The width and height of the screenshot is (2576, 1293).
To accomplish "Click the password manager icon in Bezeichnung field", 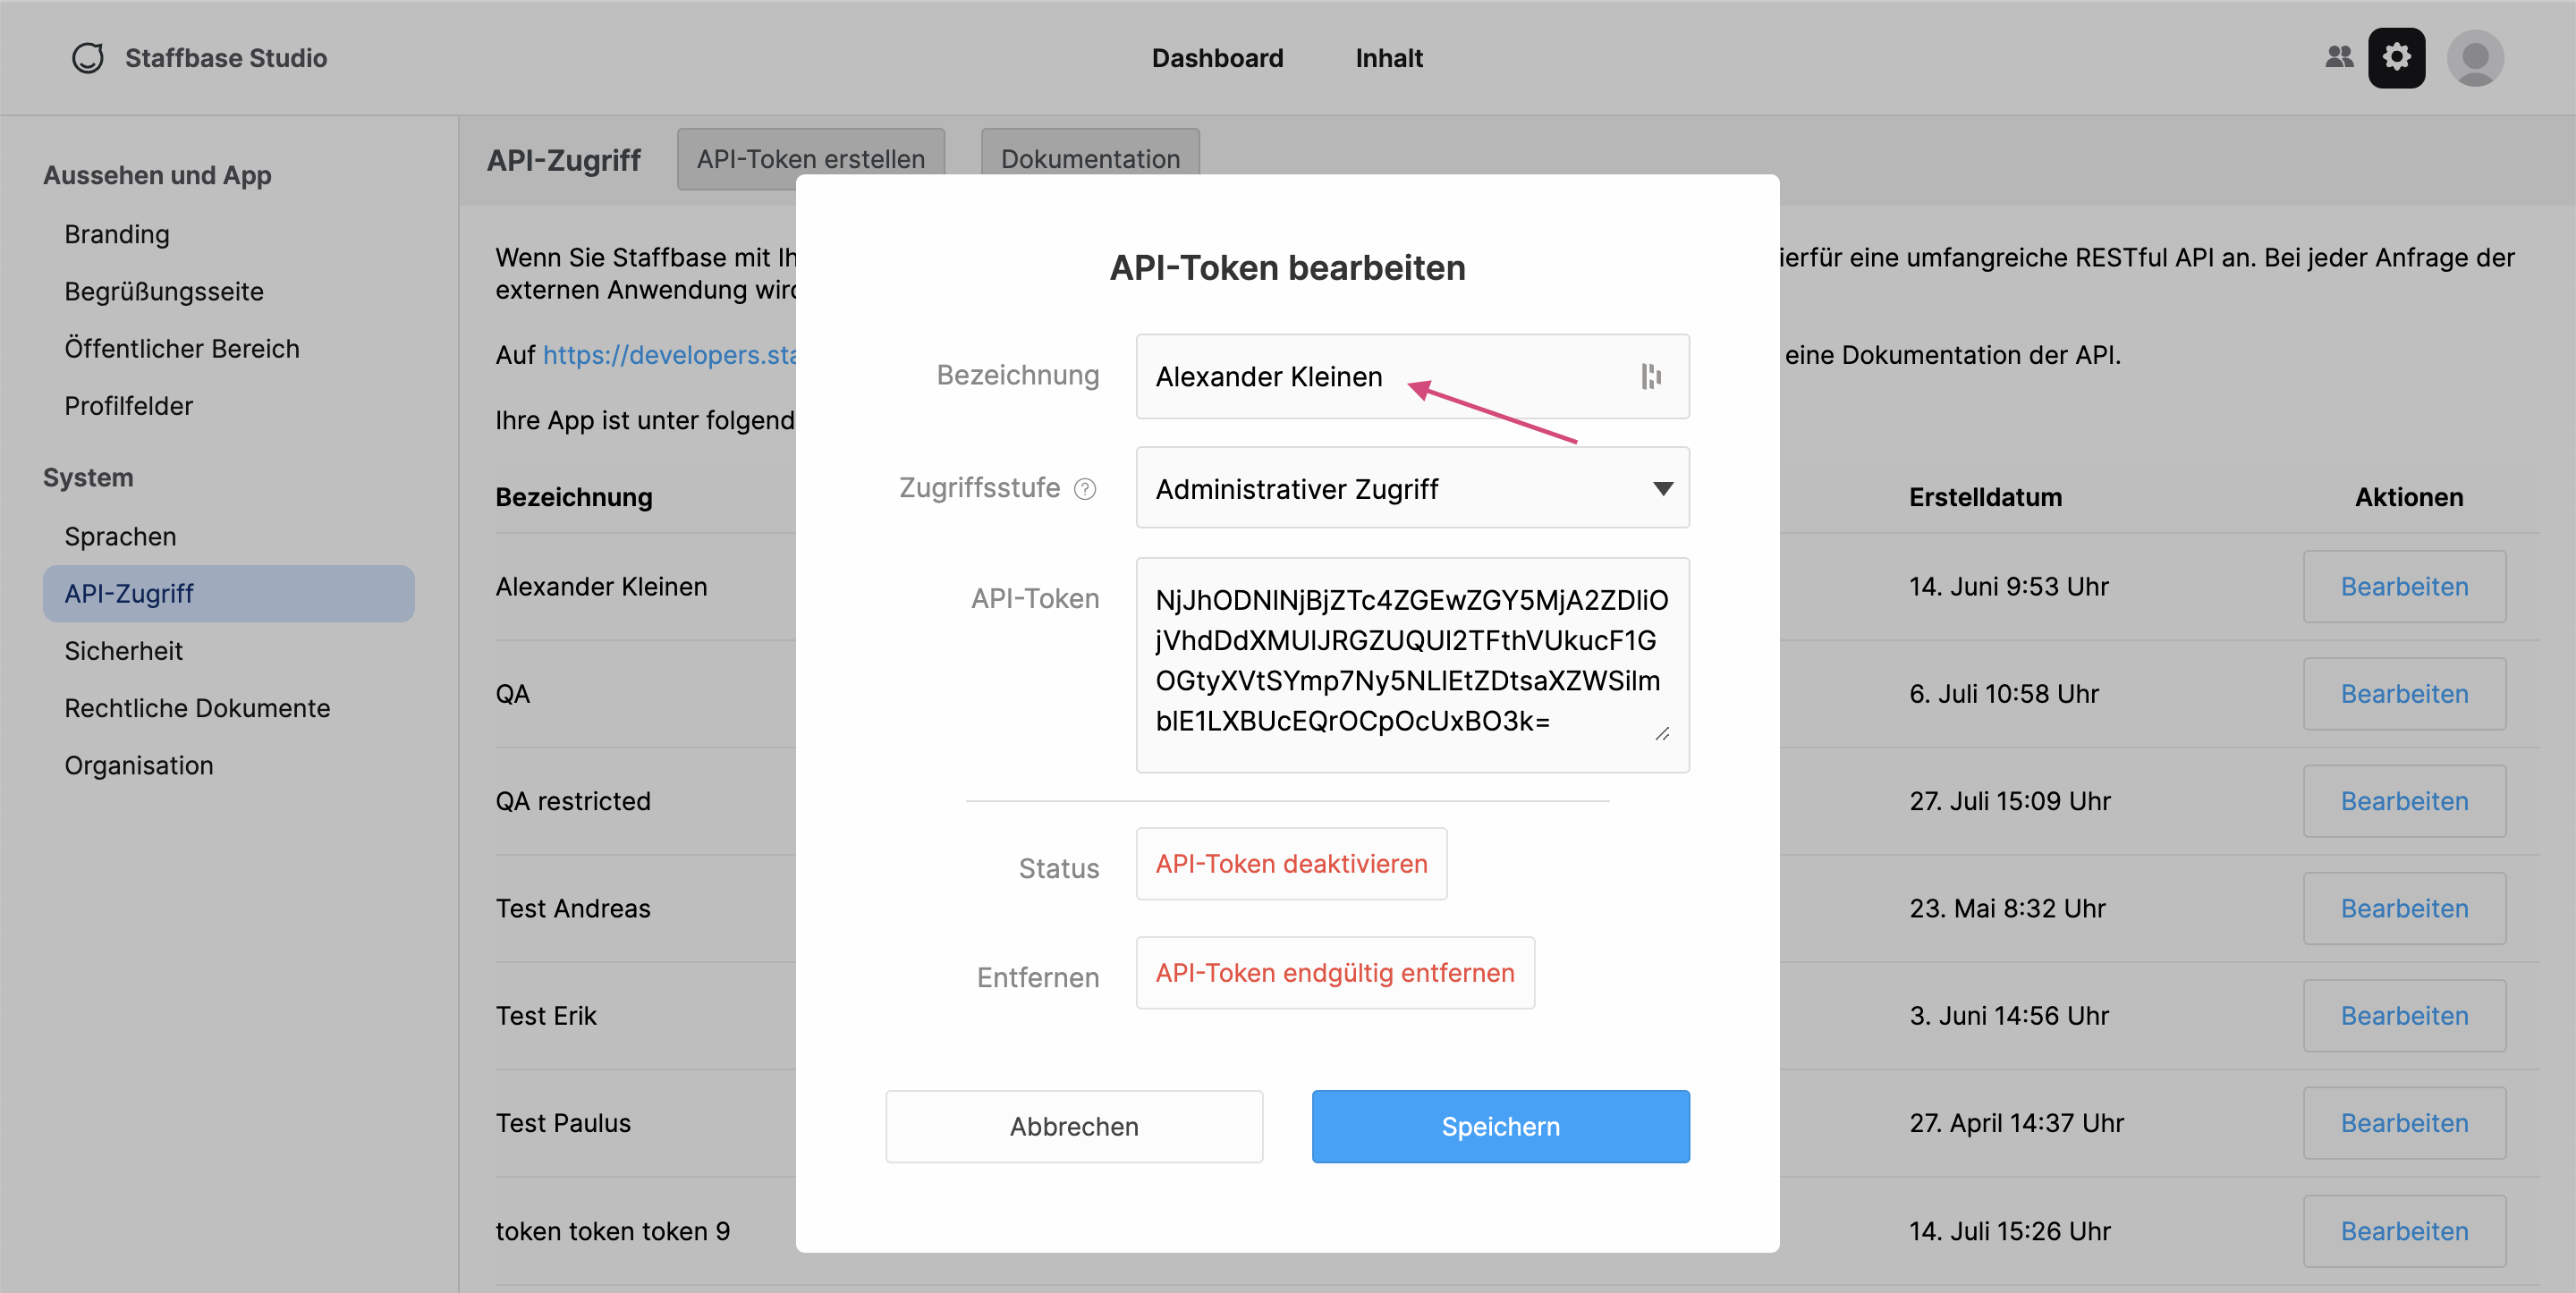I will pos(1651,377).
